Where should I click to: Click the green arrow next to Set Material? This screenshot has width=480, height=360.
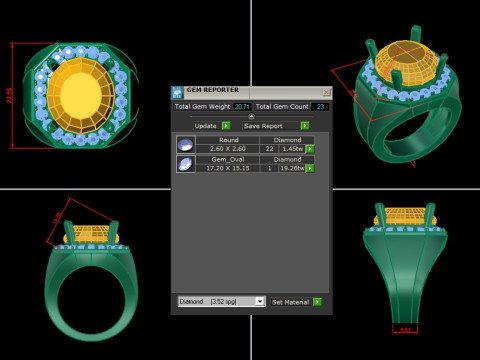coord(317,302)
